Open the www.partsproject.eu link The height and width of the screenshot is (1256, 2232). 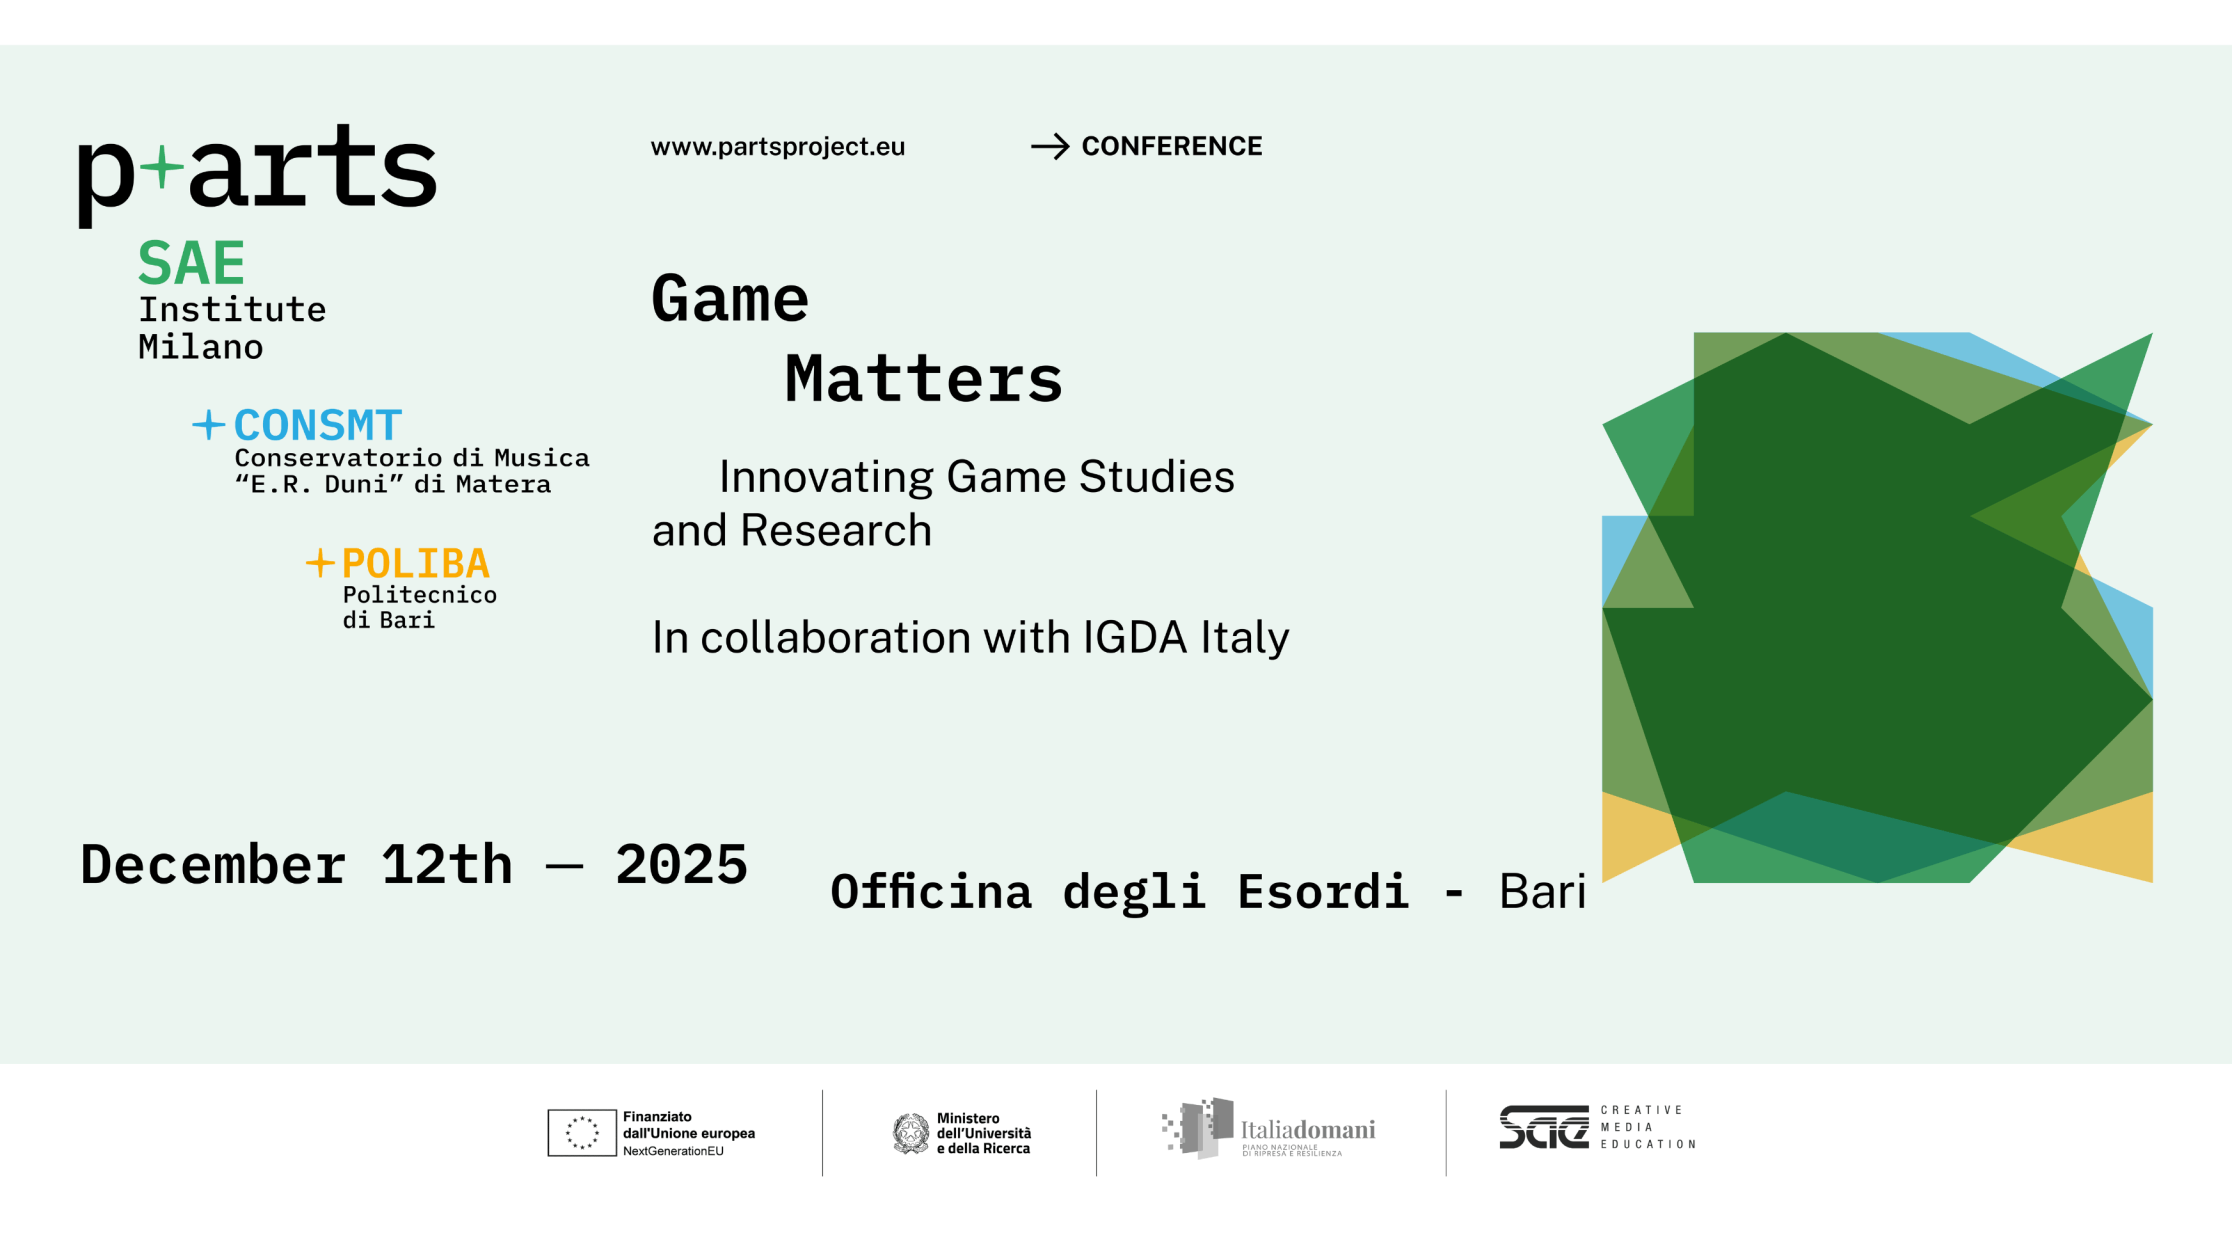(777, 147)
